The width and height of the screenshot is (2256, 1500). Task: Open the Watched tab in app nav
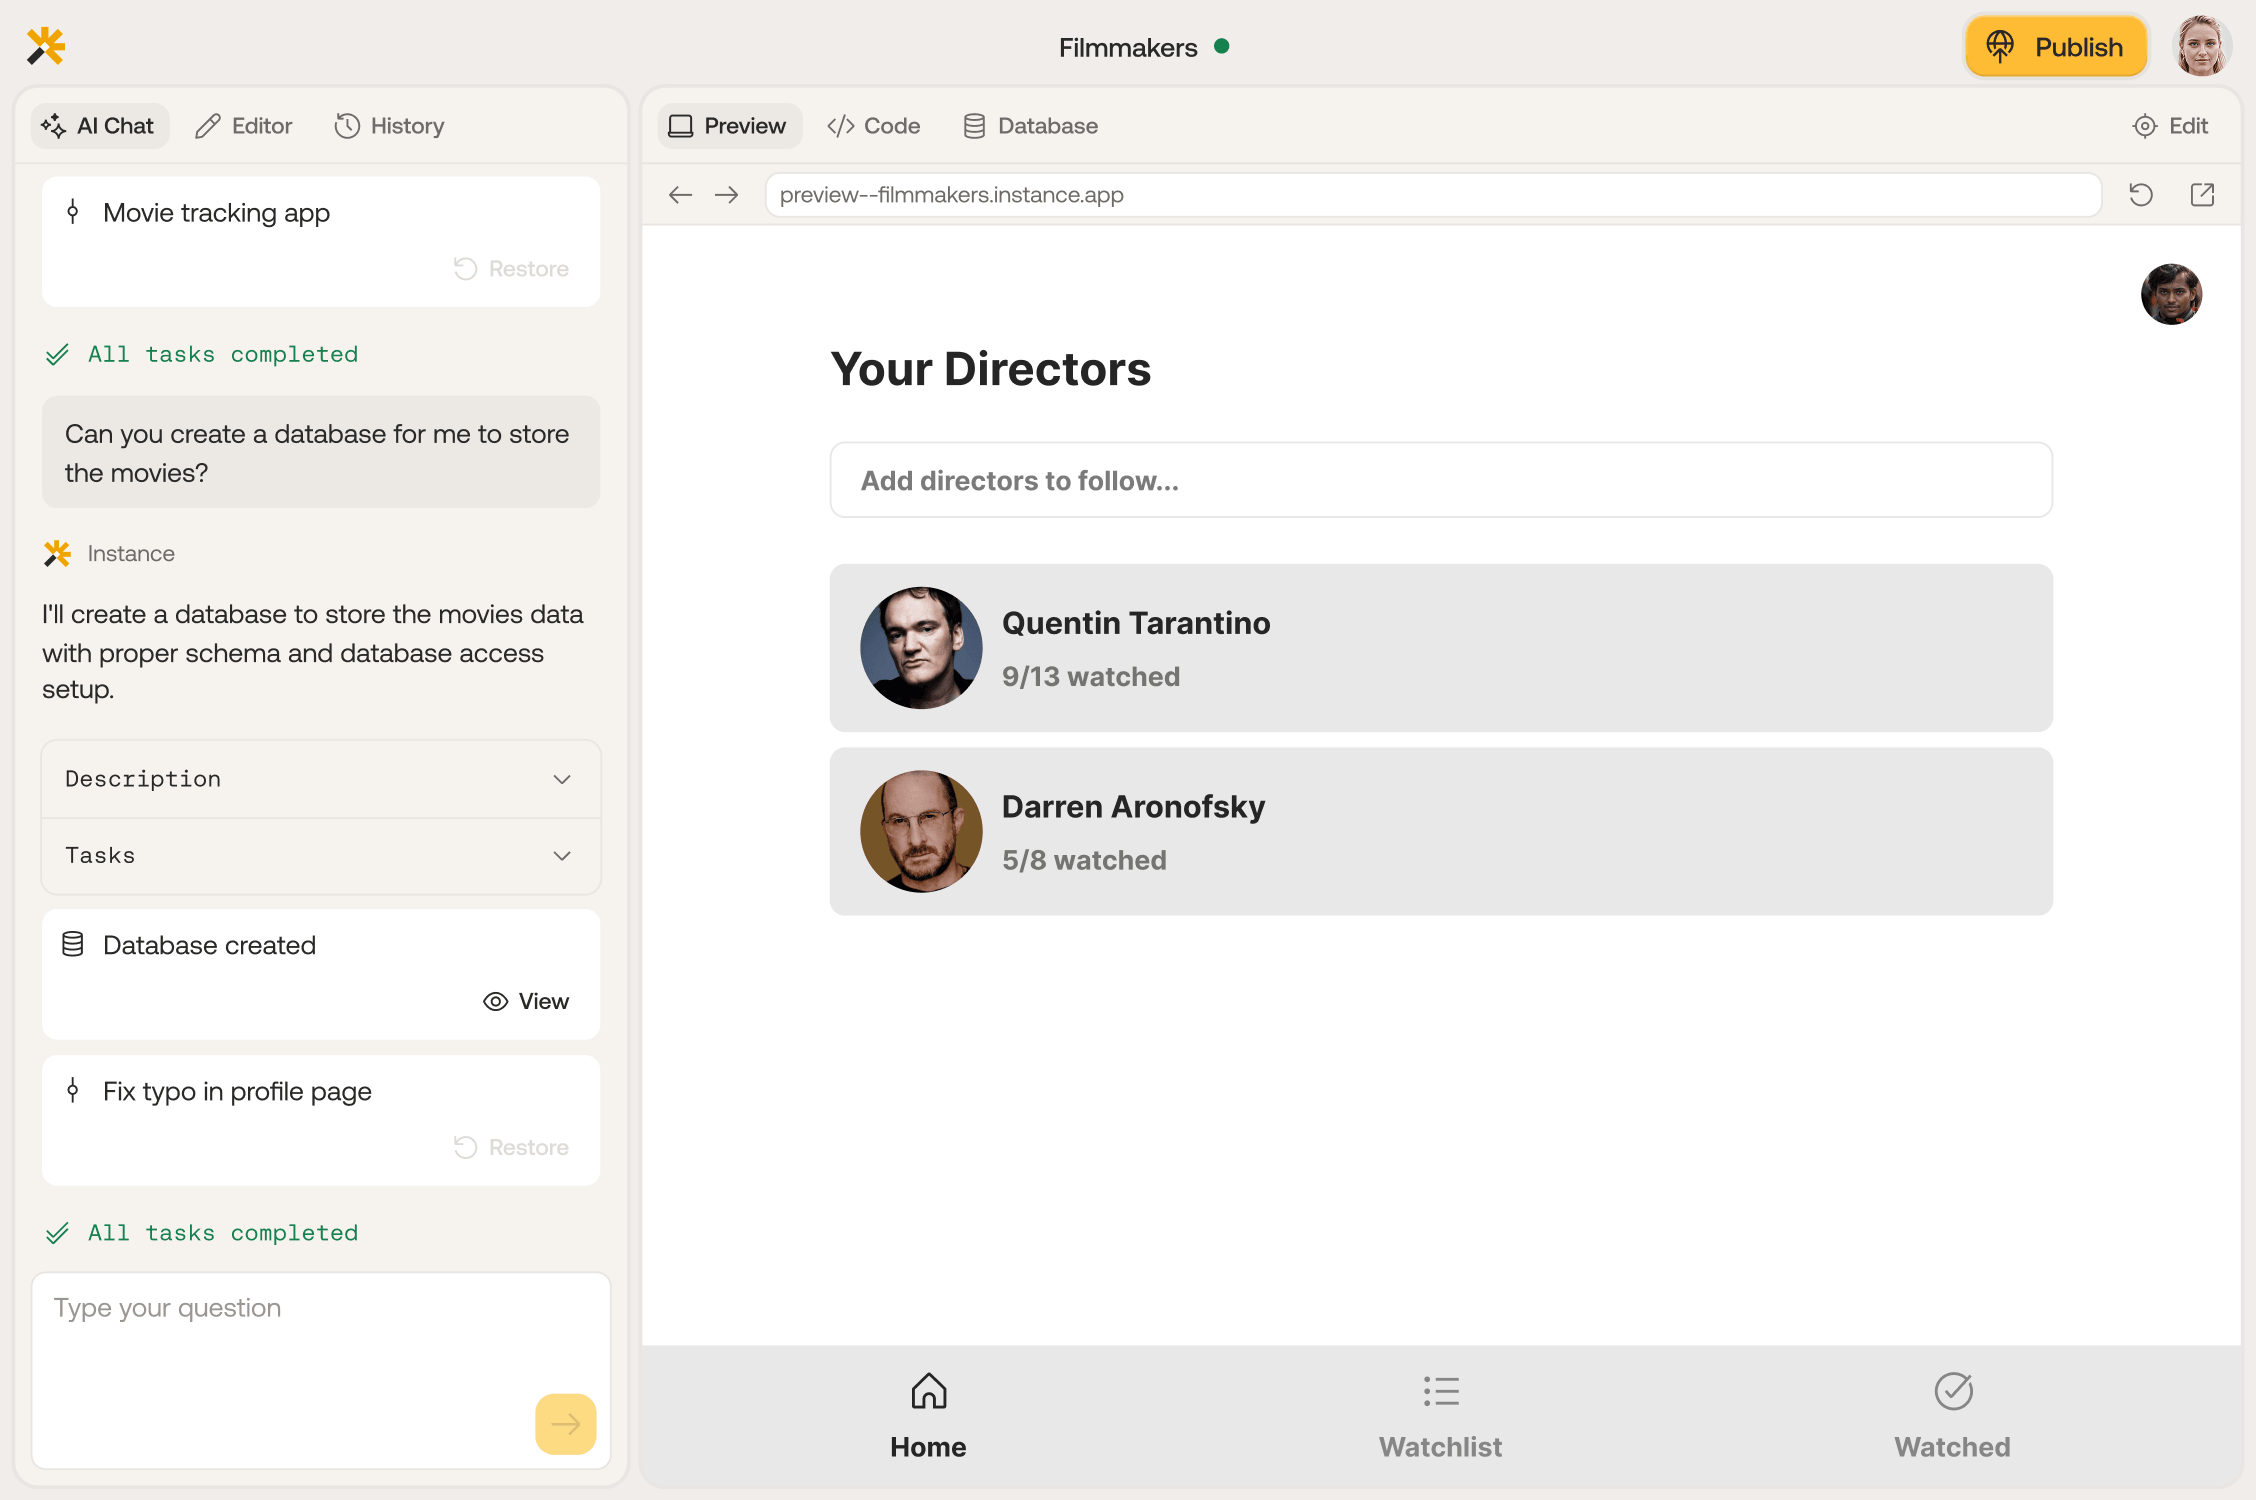click(1953, 1416)
